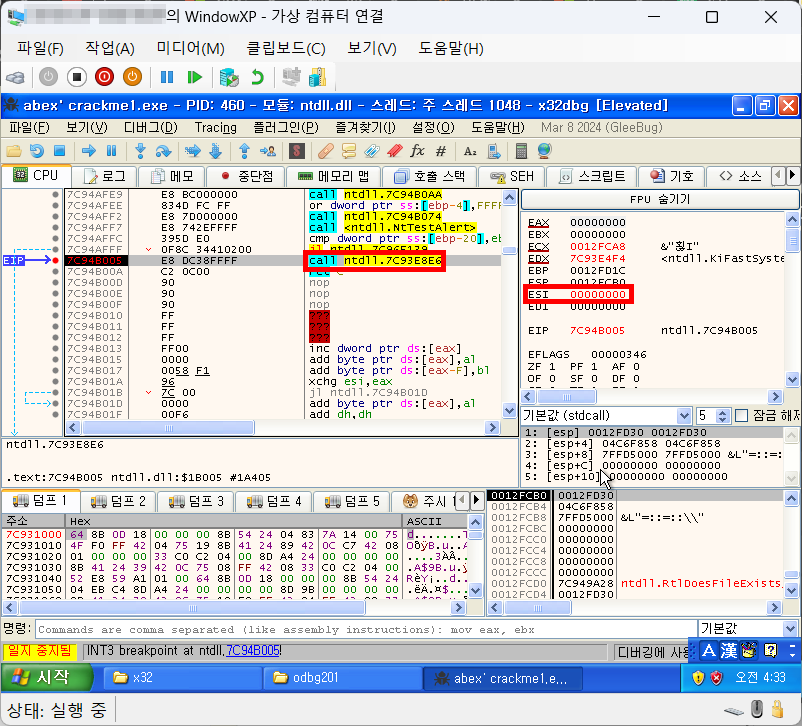Open the Hyper-V 미디어(M) menu
The image size is (802, 726).
click(x=190, y=49)
